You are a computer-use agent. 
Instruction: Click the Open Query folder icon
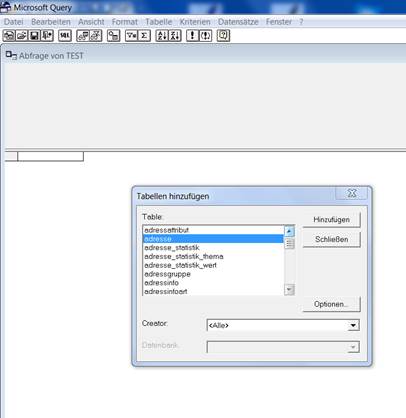[22, 35]
